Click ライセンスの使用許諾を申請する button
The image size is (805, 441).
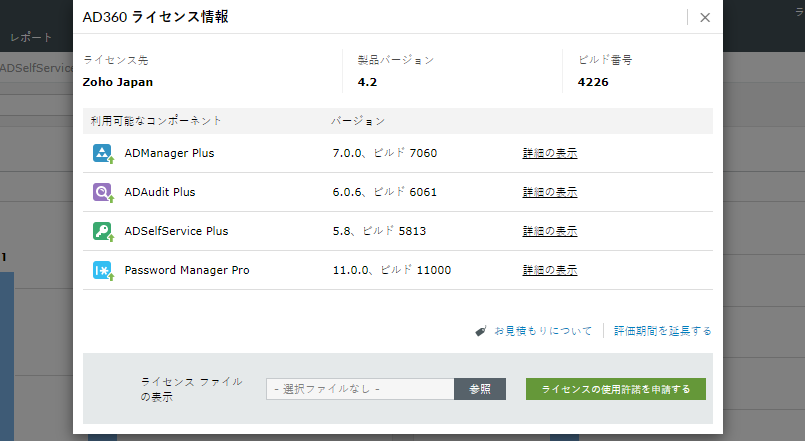click(616, 389)
